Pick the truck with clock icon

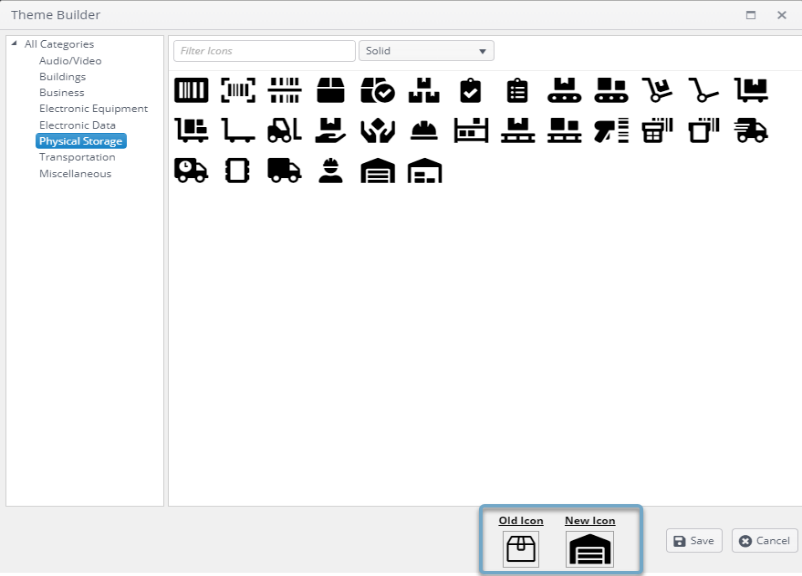point(191,170)
